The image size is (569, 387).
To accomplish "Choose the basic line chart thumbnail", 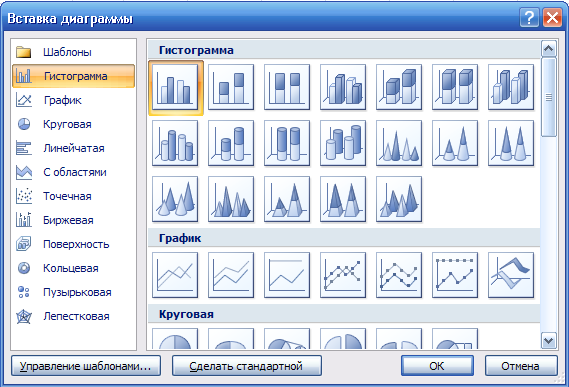I will coord(175,275).
